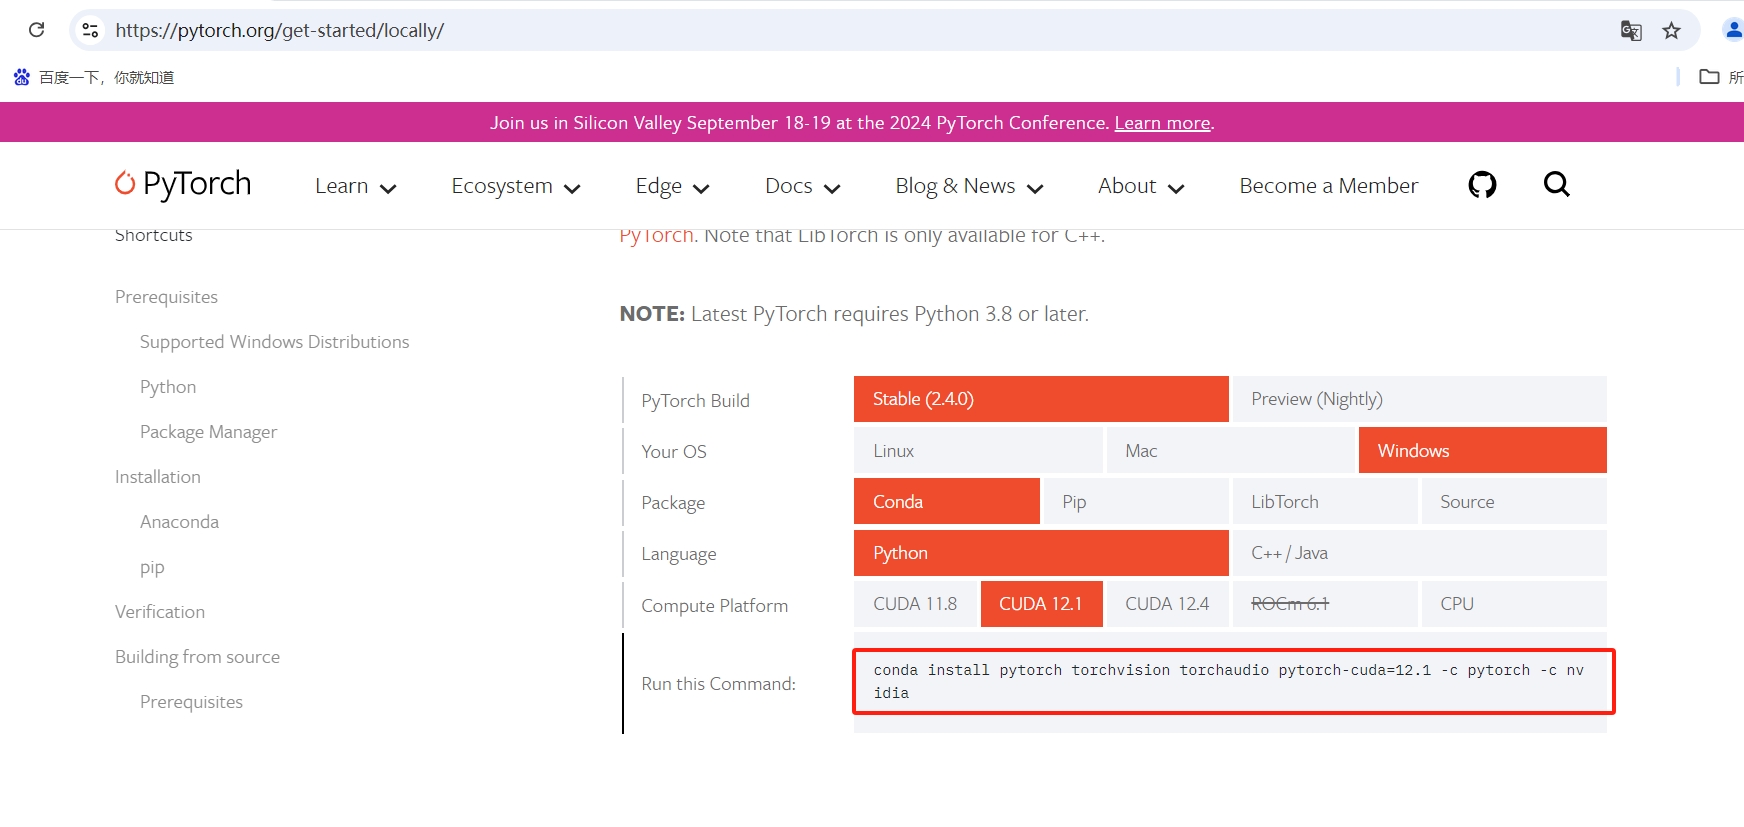Expand the Docs dropdown menu
This screenshot has width=1744, height=827.
803,186
